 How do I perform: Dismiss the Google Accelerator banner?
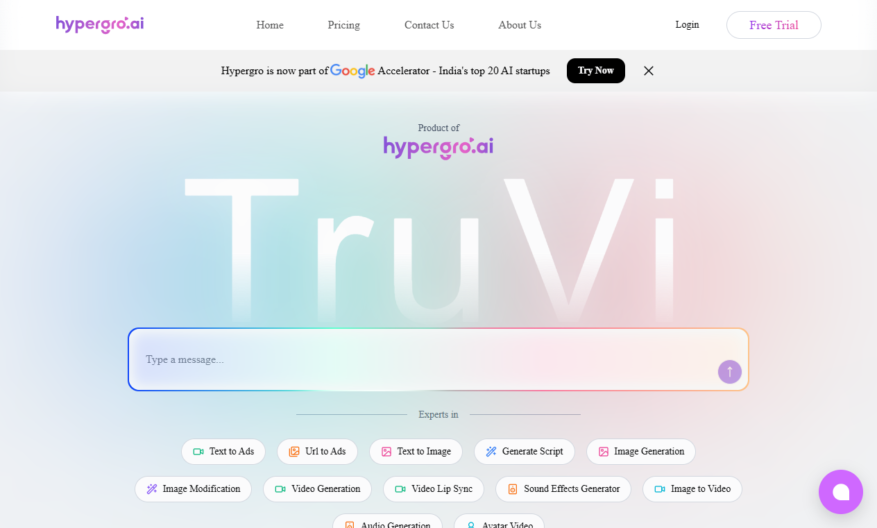pyautogui.click(x=648, y=70)
